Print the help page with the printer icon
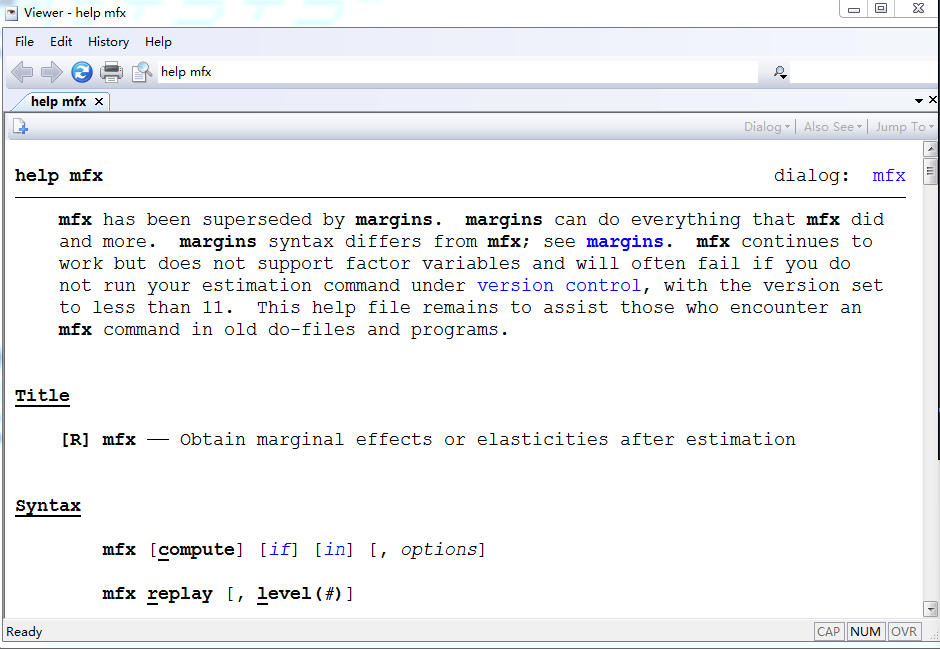The image size is (940, 650). pos(111,72)
